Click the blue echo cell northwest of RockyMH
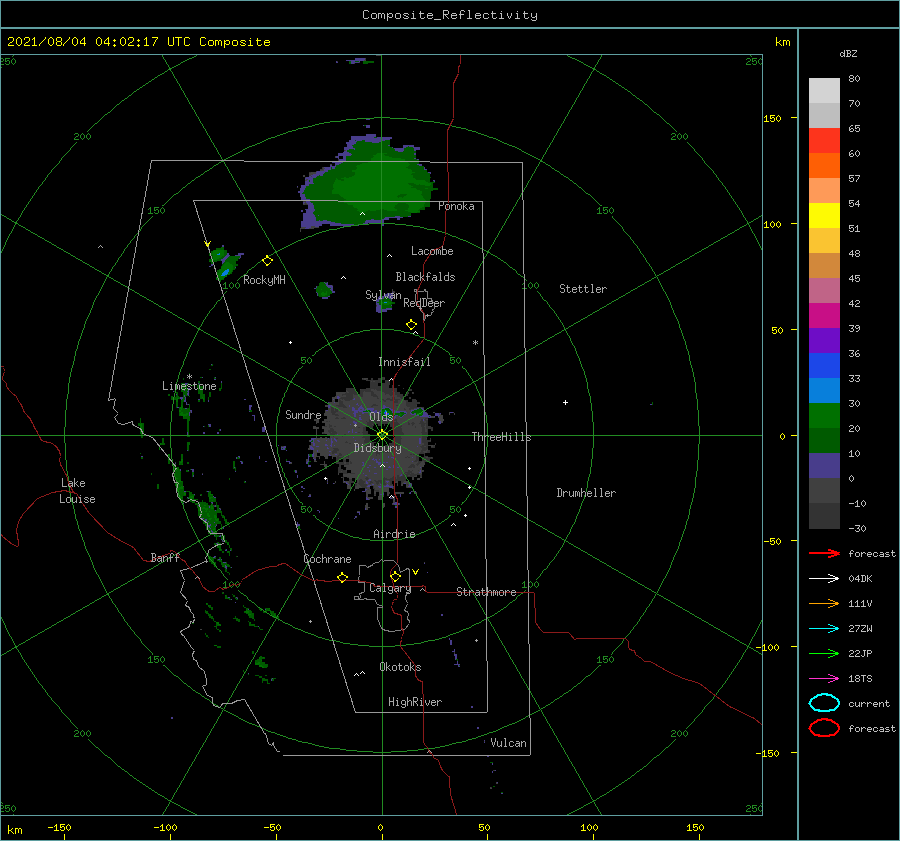Screen dimensions: 900x841 226,272
